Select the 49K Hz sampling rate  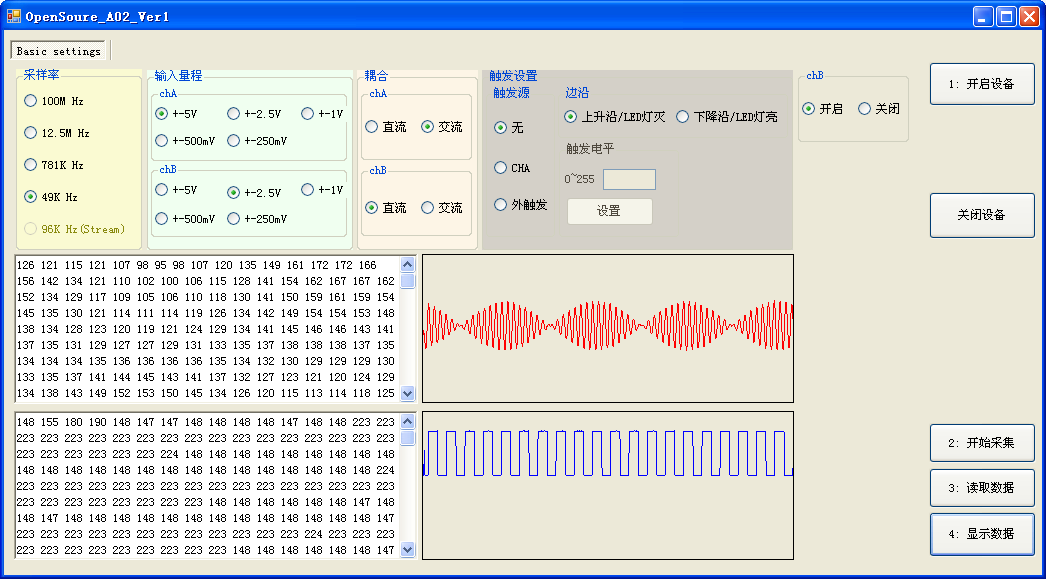pyautogui.click(x=51, y=197)
